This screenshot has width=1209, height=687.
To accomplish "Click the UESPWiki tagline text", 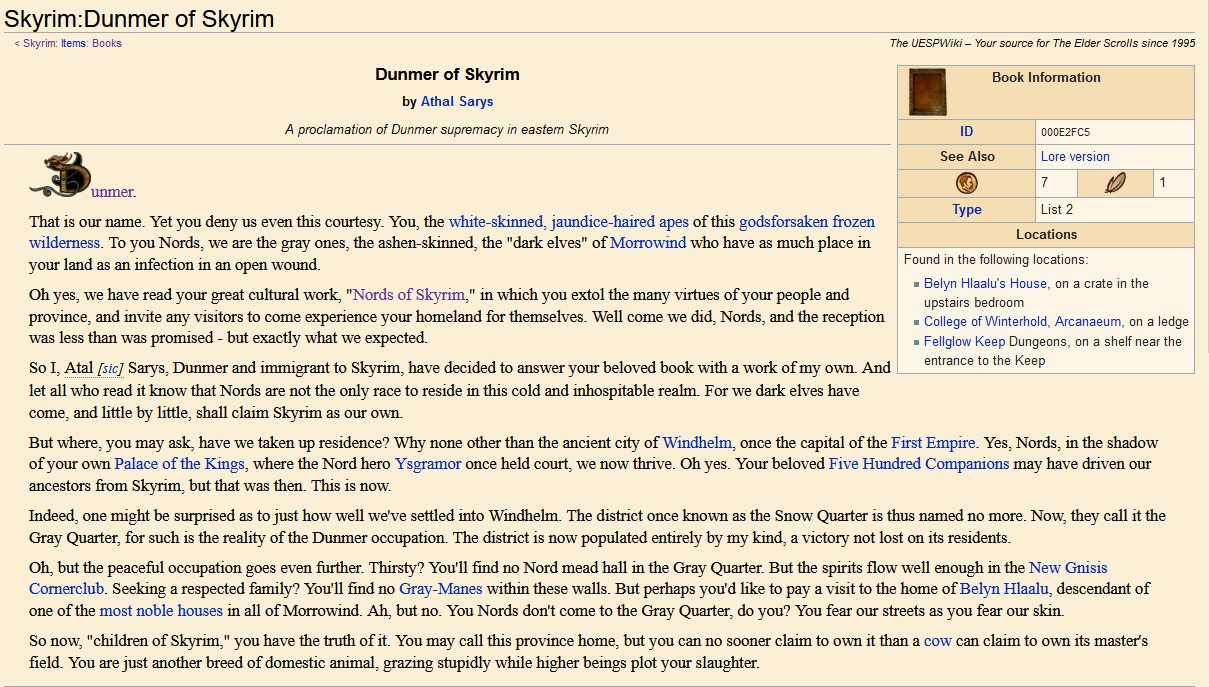I will pos(1042,43).
